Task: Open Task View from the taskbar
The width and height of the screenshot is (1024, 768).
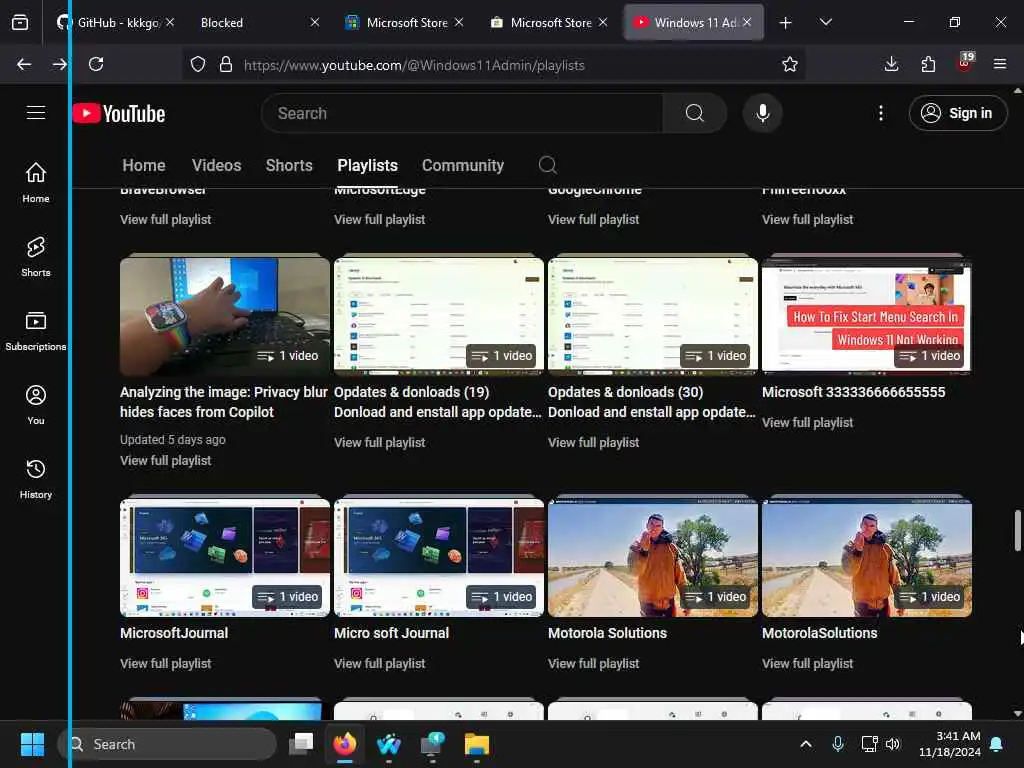Action: (301, 744)
